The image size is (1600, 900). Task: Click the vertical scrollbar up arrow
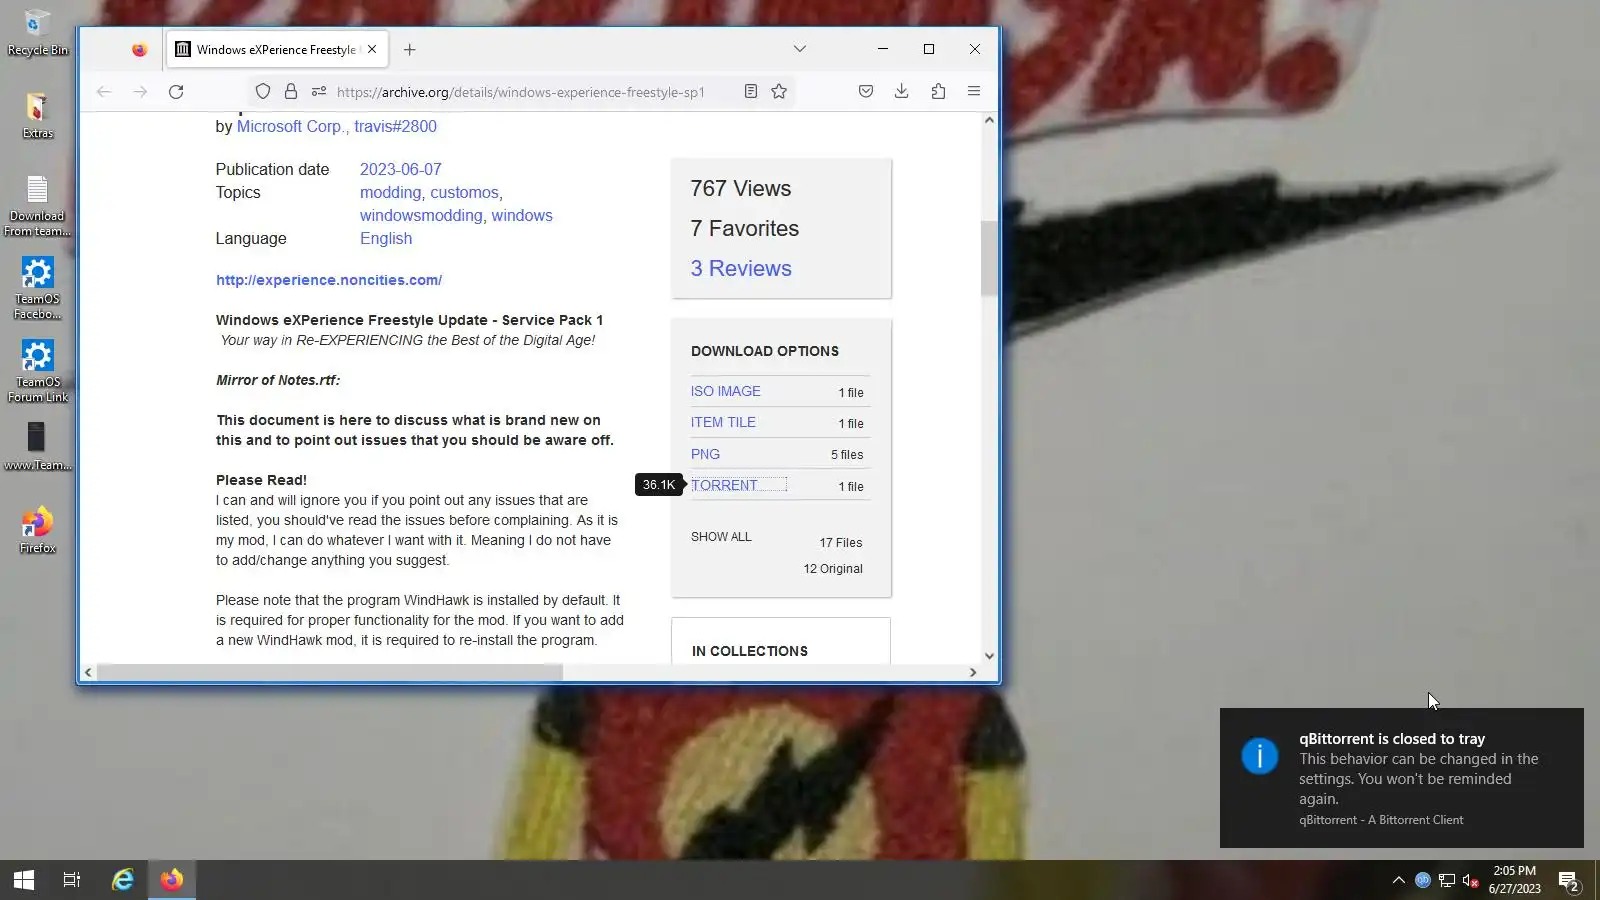click(x=989, y=120)
